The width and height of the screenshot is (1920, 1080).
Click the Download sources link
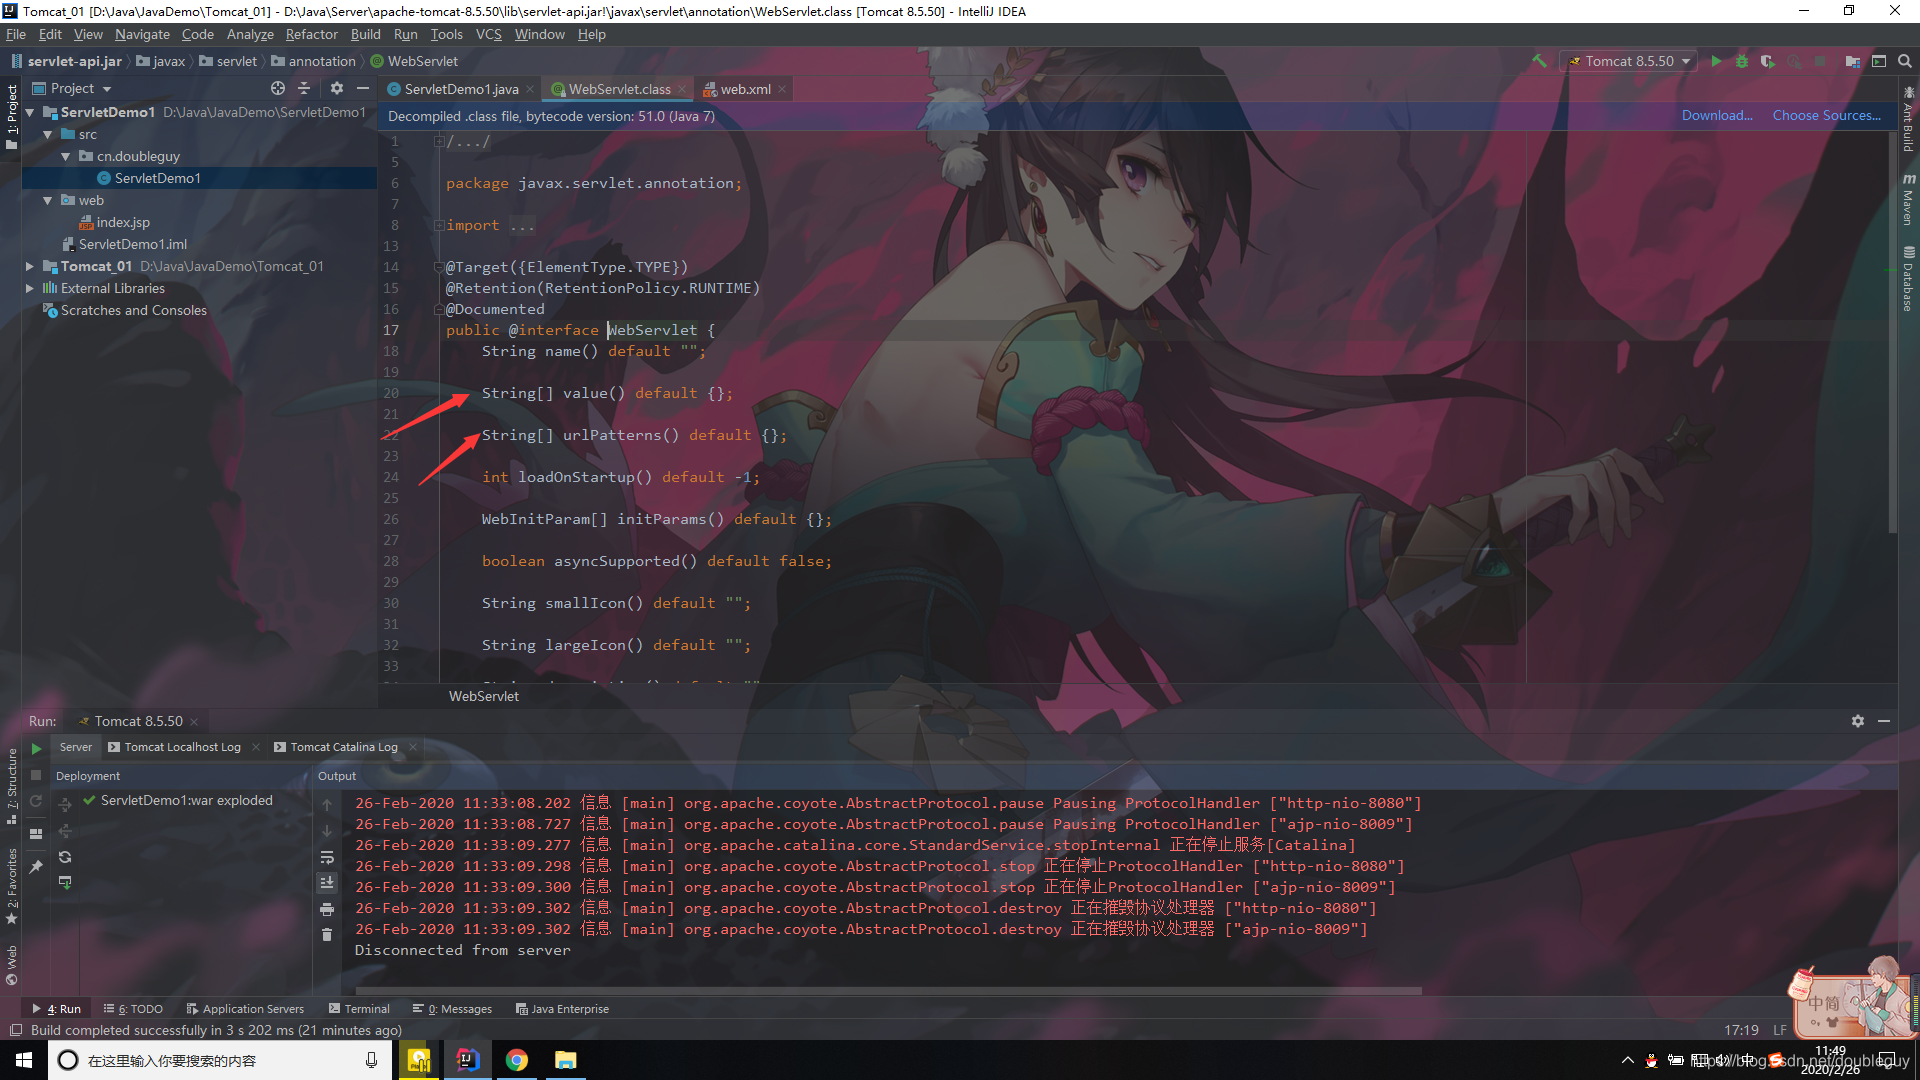pyautogui.click(x=1716, y=116)
